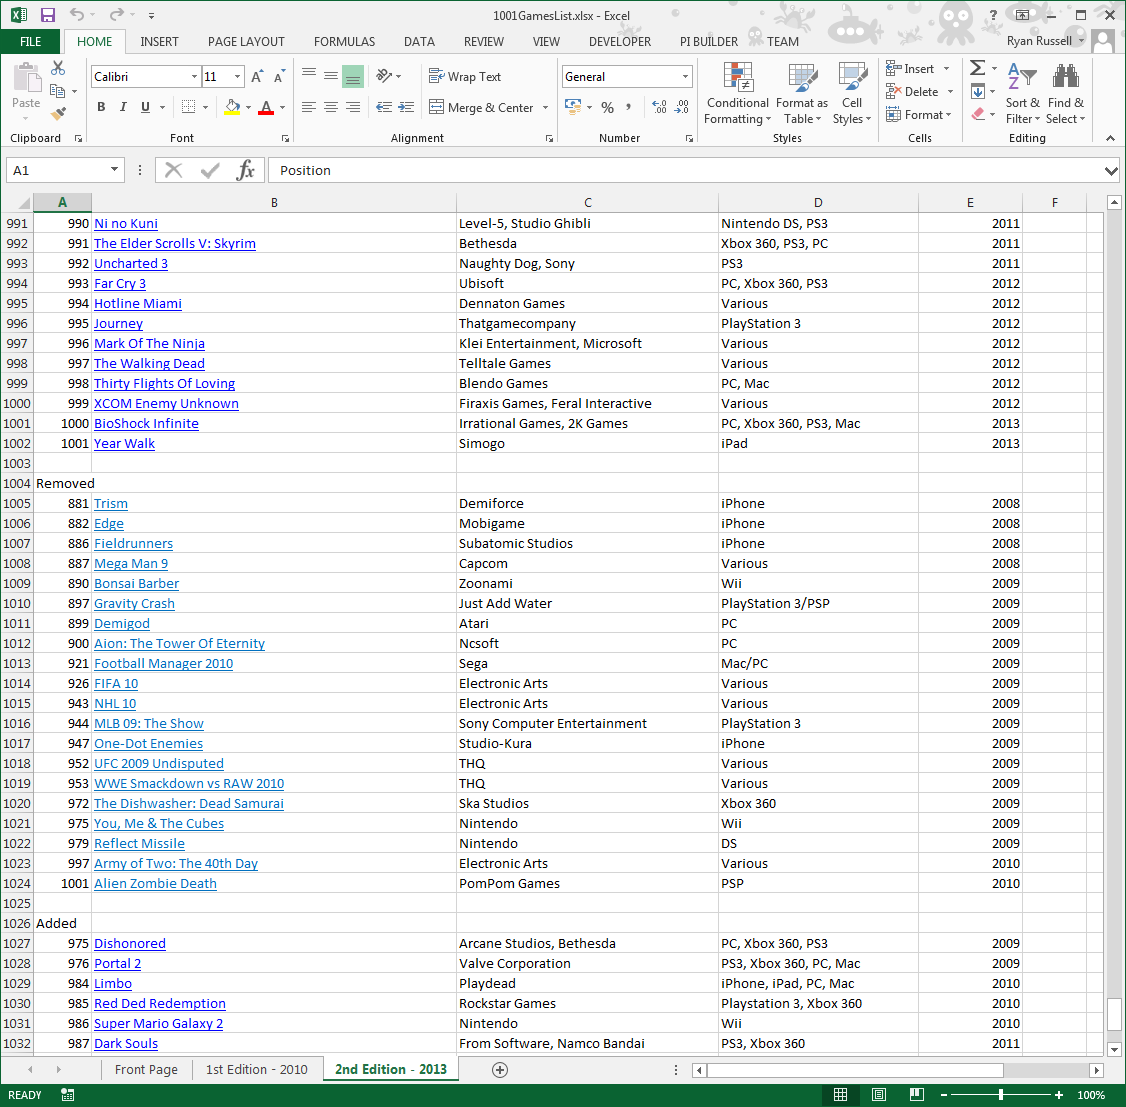
Task: Increase indent in Alignment group
Action: pos(406,107)
